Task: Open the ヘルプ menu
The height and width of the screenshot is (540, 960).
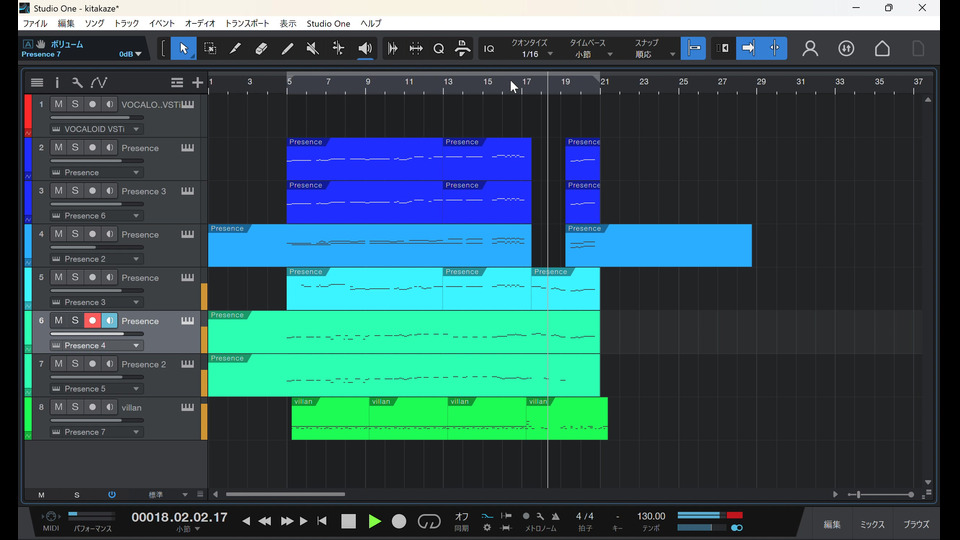Action: (371, 23)
